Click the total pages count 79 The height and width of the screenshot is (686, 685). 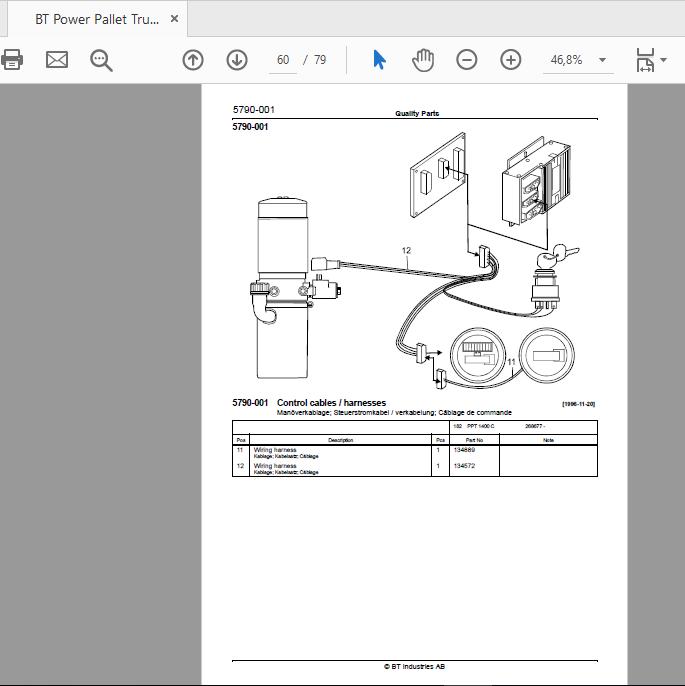coord(320,60)
